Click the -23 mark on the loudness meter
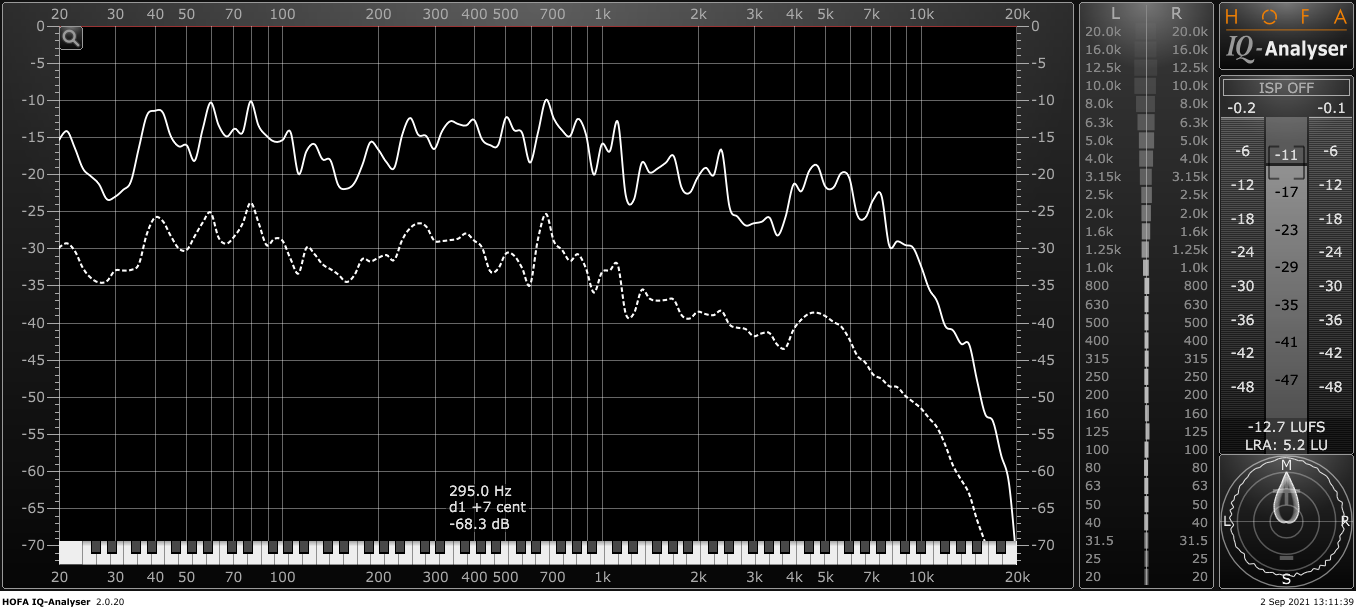 click(x=1287, y=230)
